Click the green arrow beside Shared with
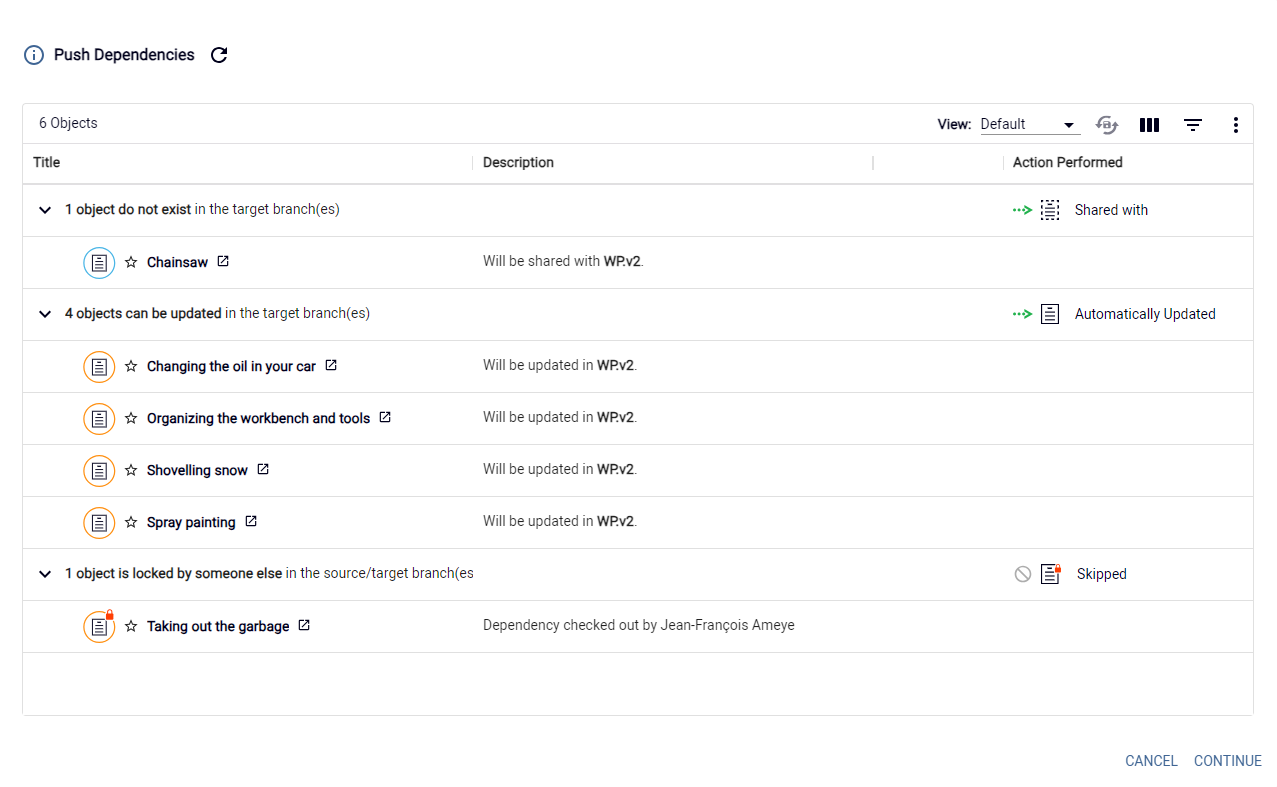Viewport: 1277px width, 787px height. pyautogui.click(x=1022, y=210)
